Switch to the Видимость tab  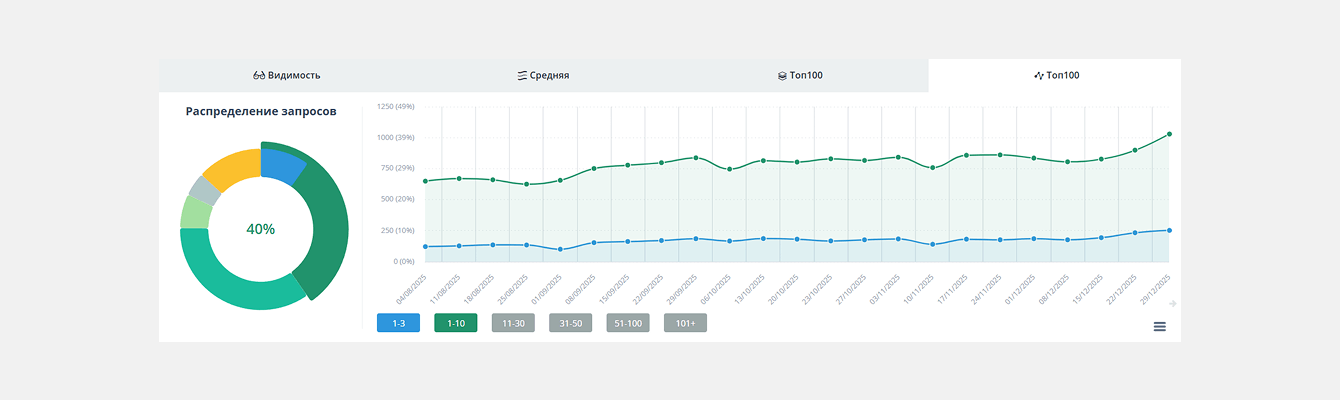tap(287, 75)
